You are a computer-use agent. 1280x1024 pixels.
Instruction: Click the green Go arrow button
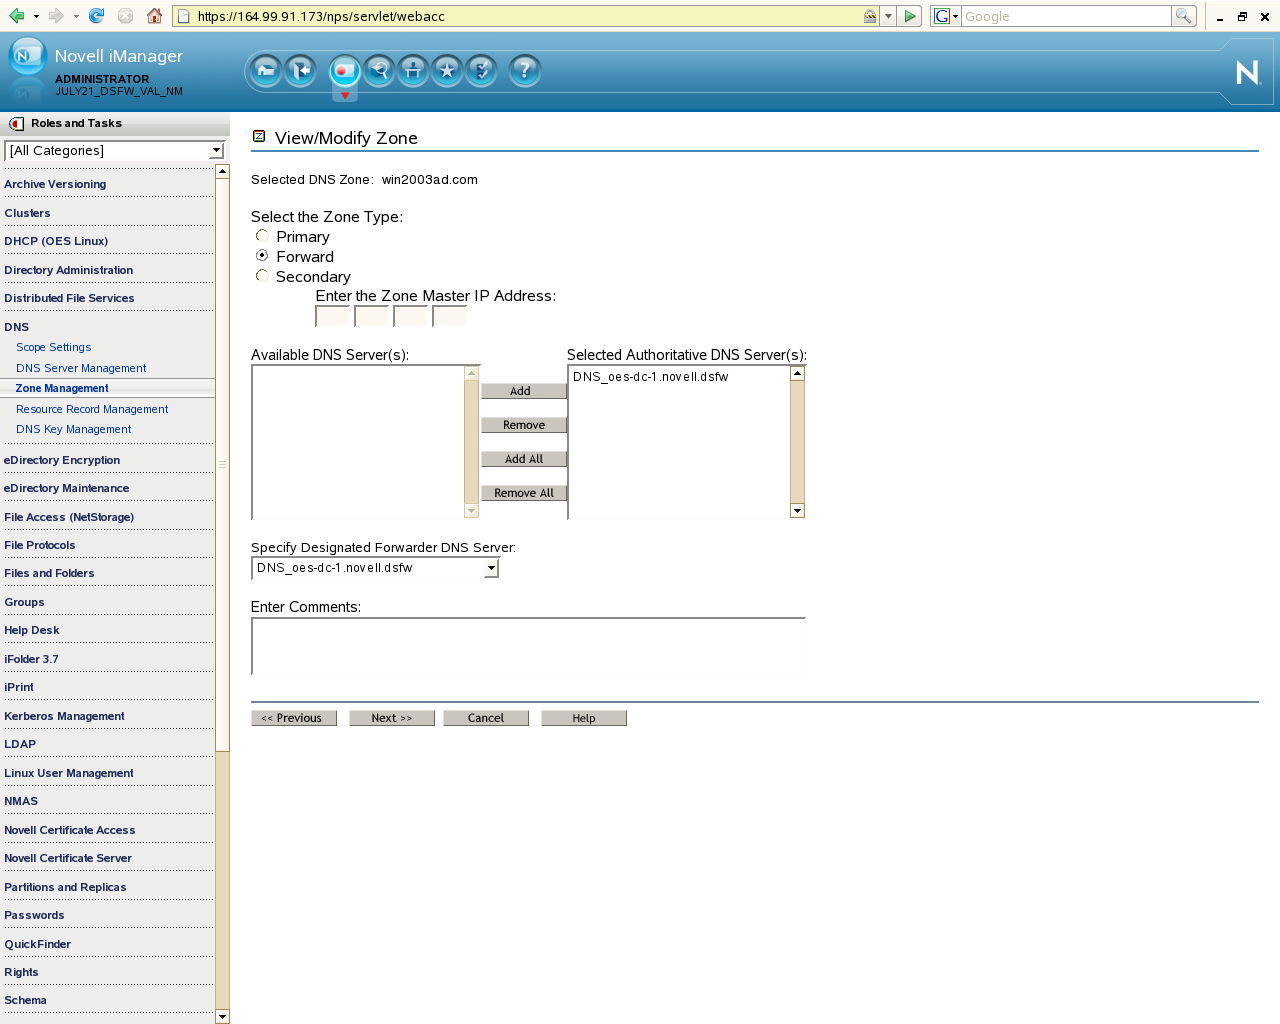click(910, 16)
